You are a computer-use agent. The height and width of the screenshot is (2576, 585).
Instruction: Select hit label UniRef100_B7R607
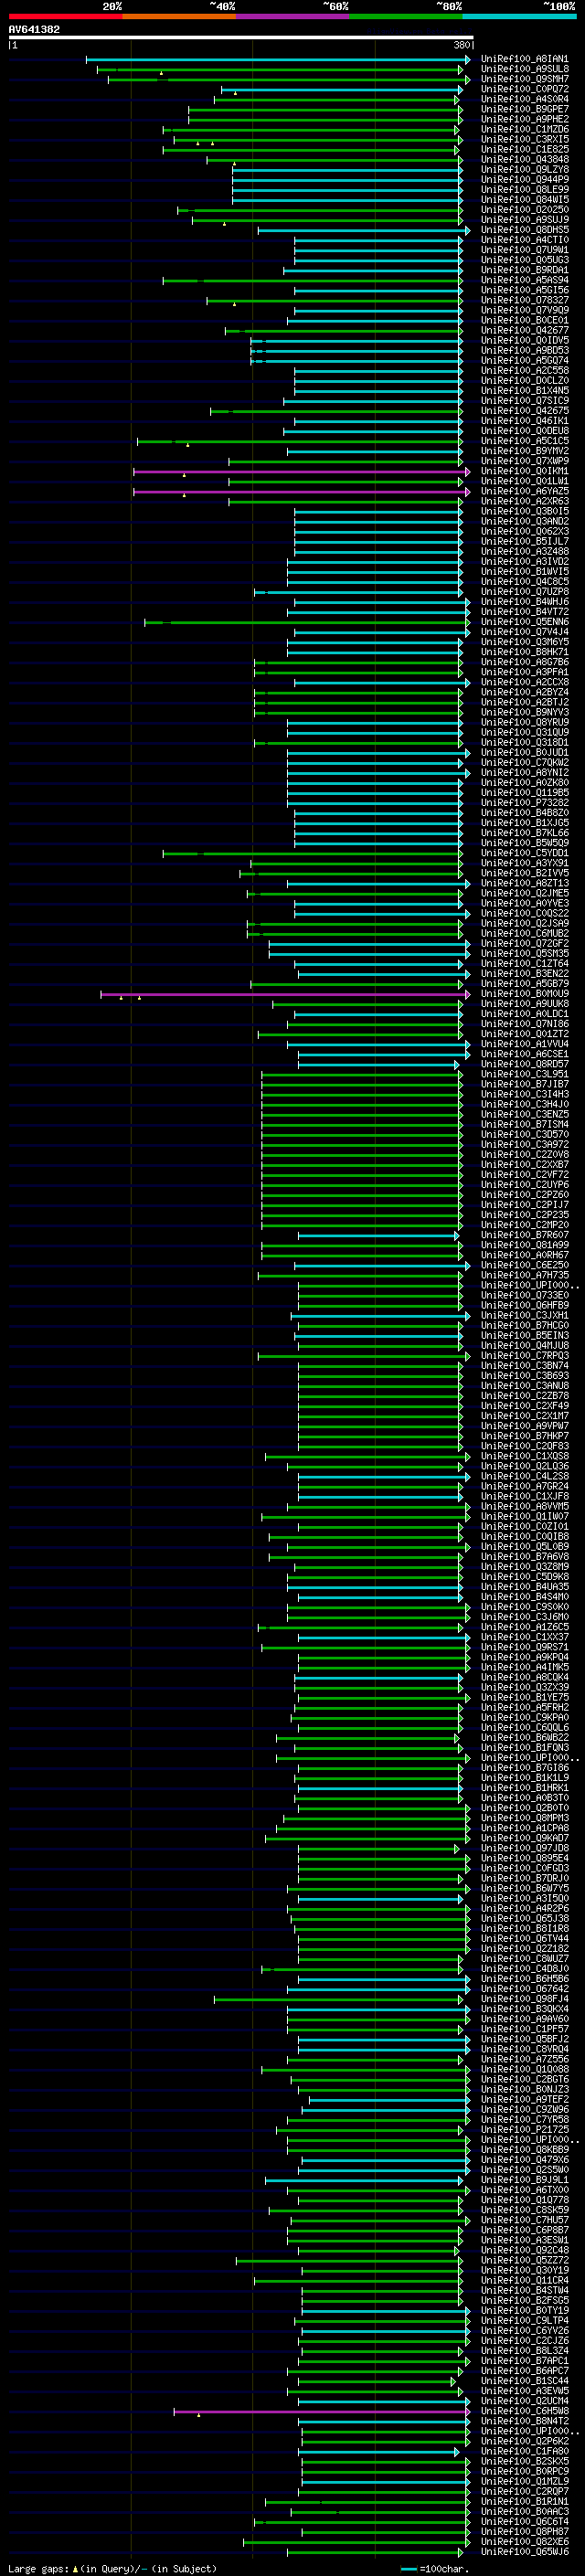click(x=525, y=1235)
